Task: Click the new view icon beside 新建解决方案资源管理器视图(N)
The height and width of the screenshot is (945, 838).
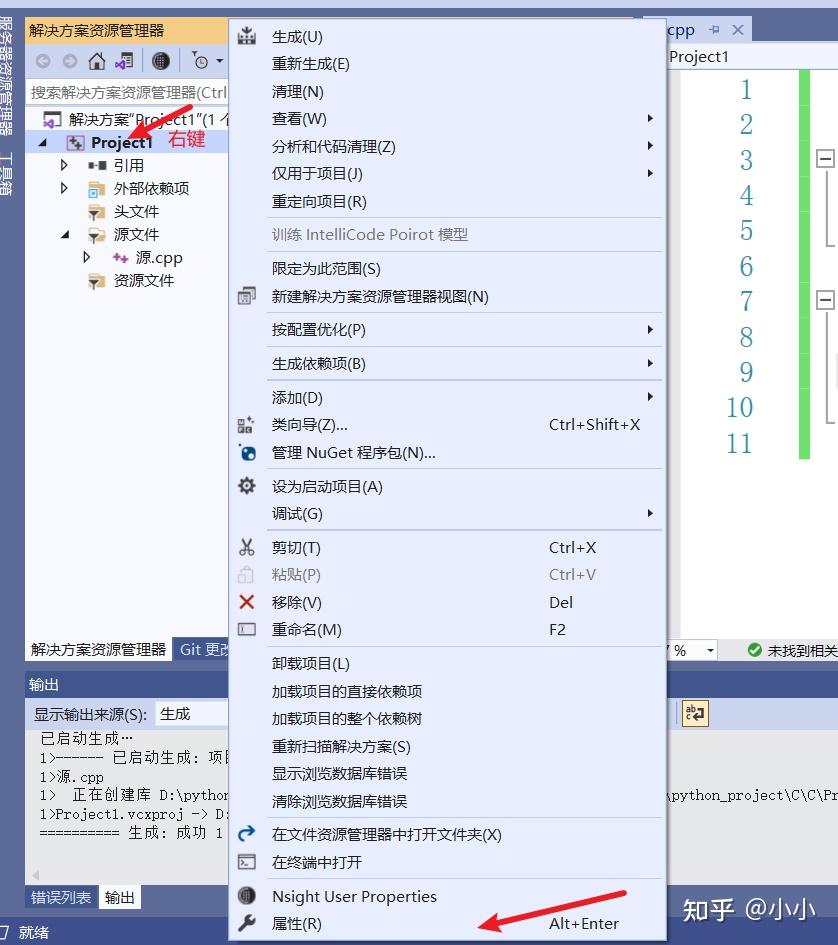Action: pyautogui.click(x=247, y=296)
